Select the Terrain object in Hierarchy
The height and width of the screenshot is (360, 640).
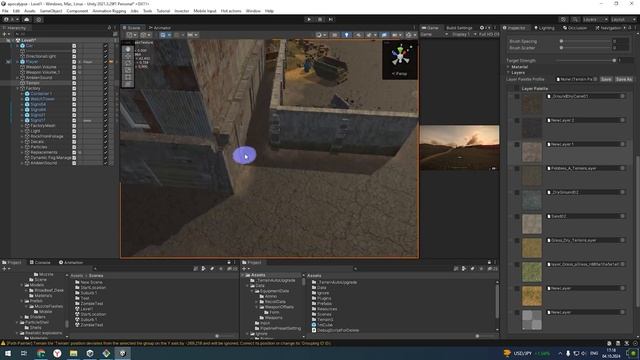coord(33,83)
